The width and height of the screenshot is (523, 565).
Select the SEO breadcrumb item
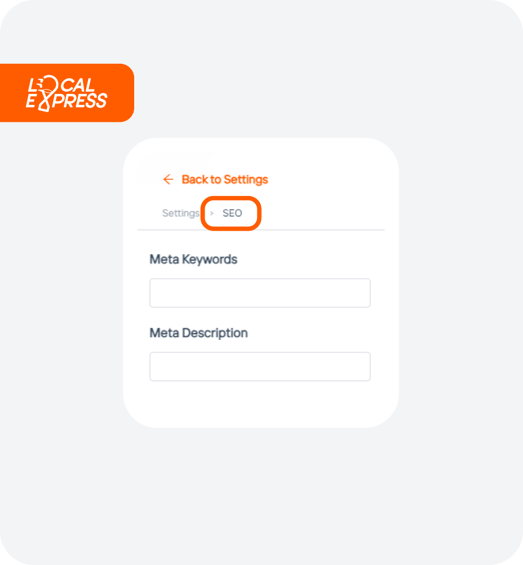pos(232,213)
